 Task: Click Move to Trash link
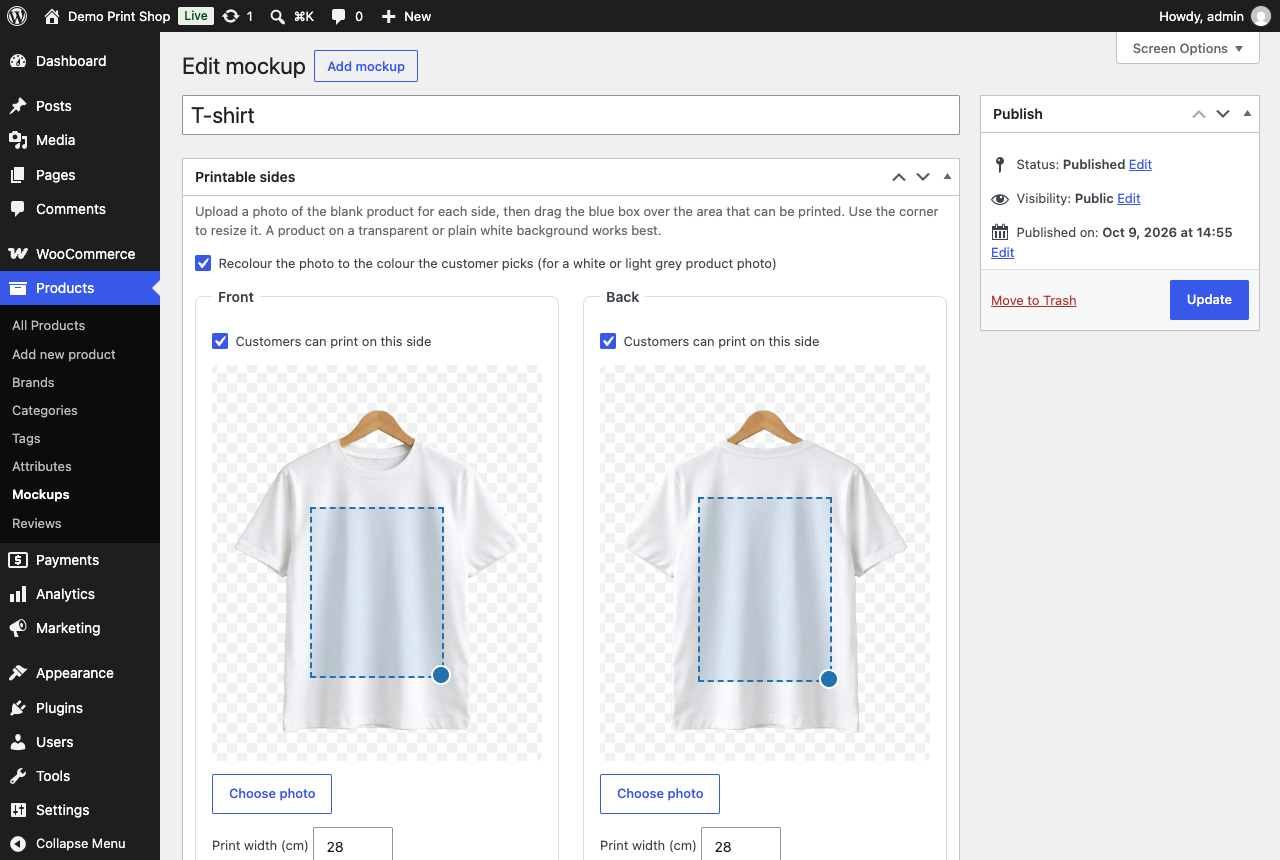click(1033, 300)
